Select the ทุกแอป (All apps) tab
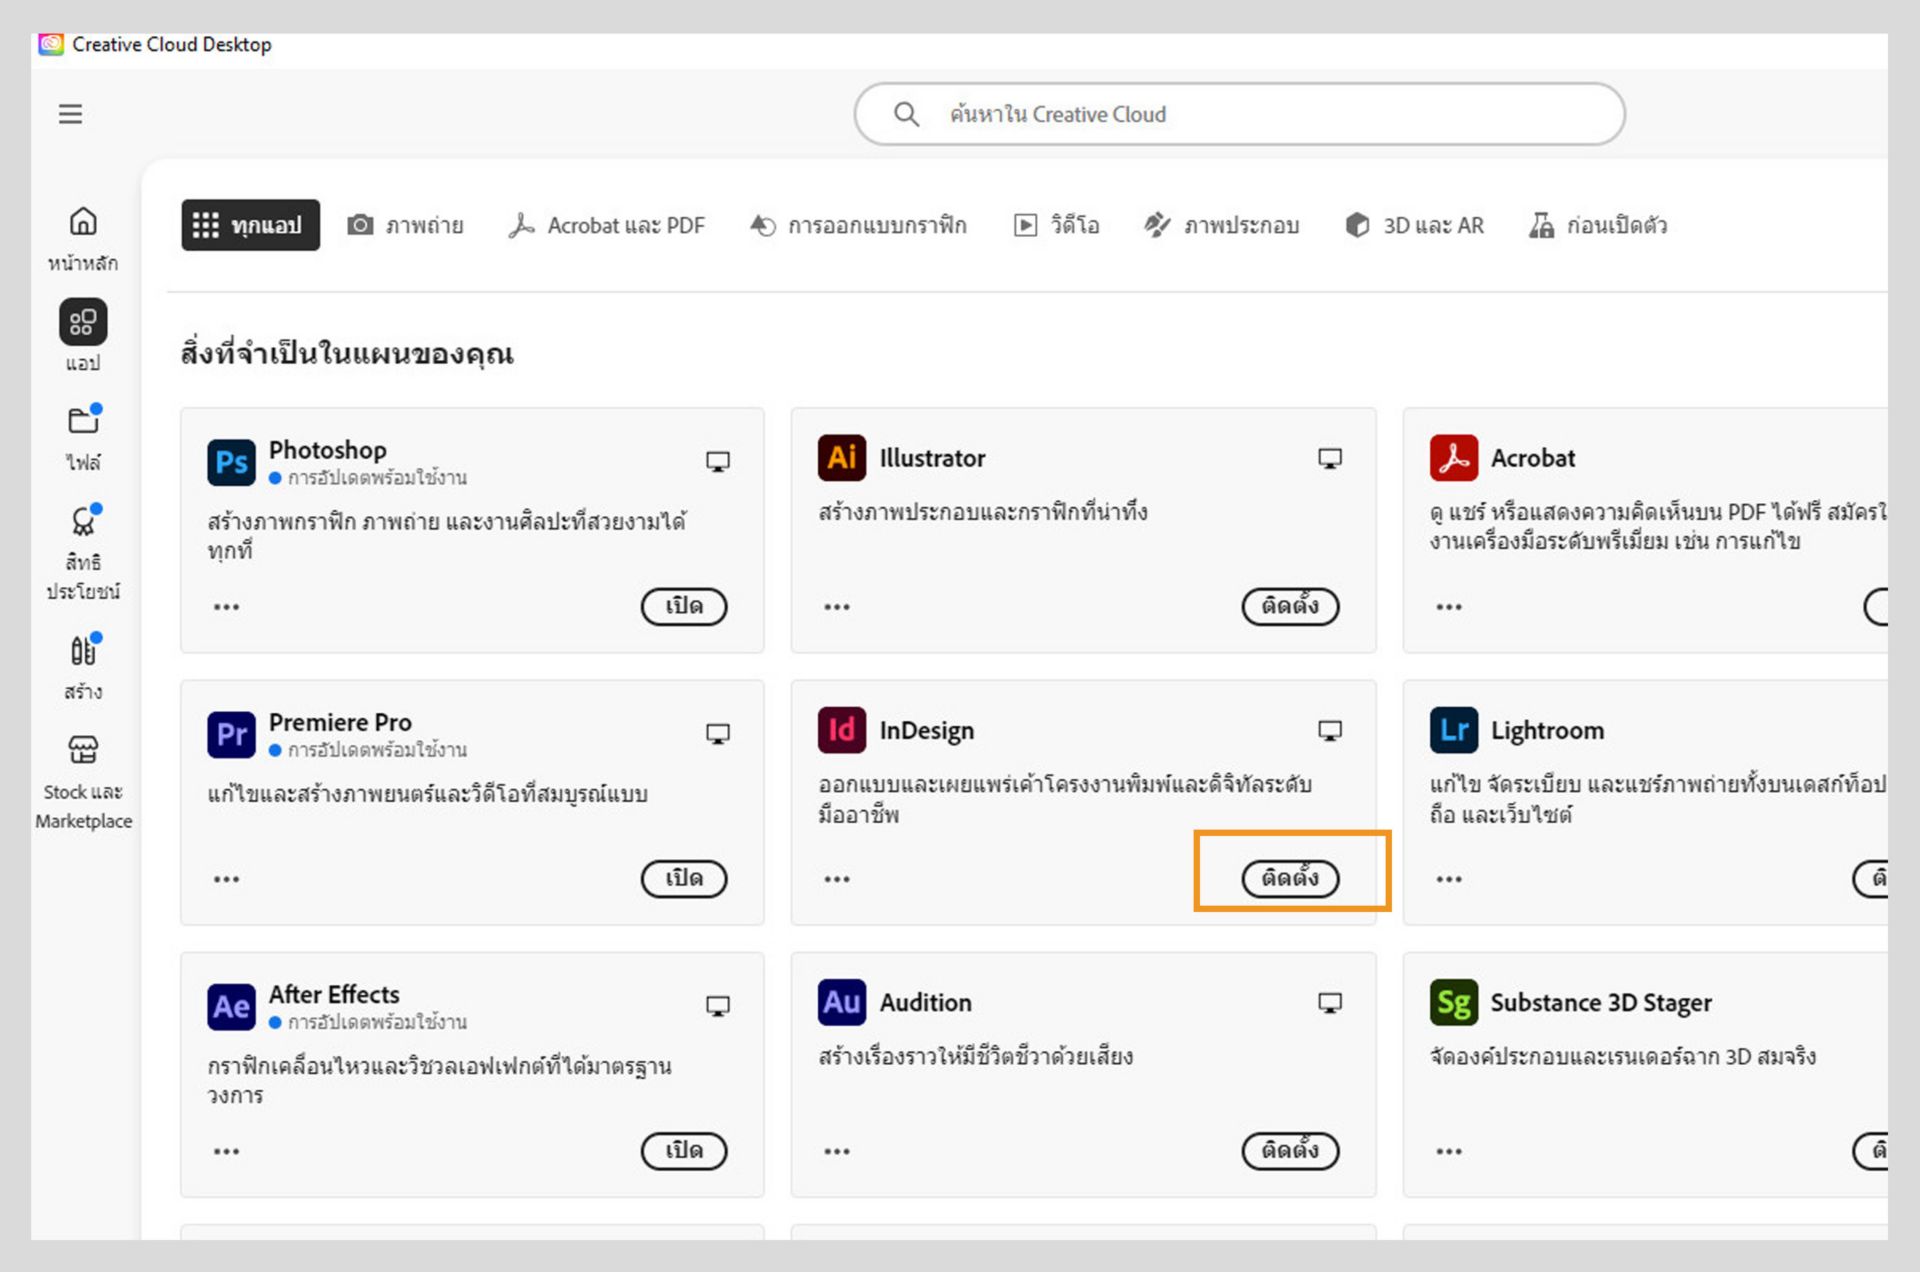 pyautogui.click(x=250, y=225)
